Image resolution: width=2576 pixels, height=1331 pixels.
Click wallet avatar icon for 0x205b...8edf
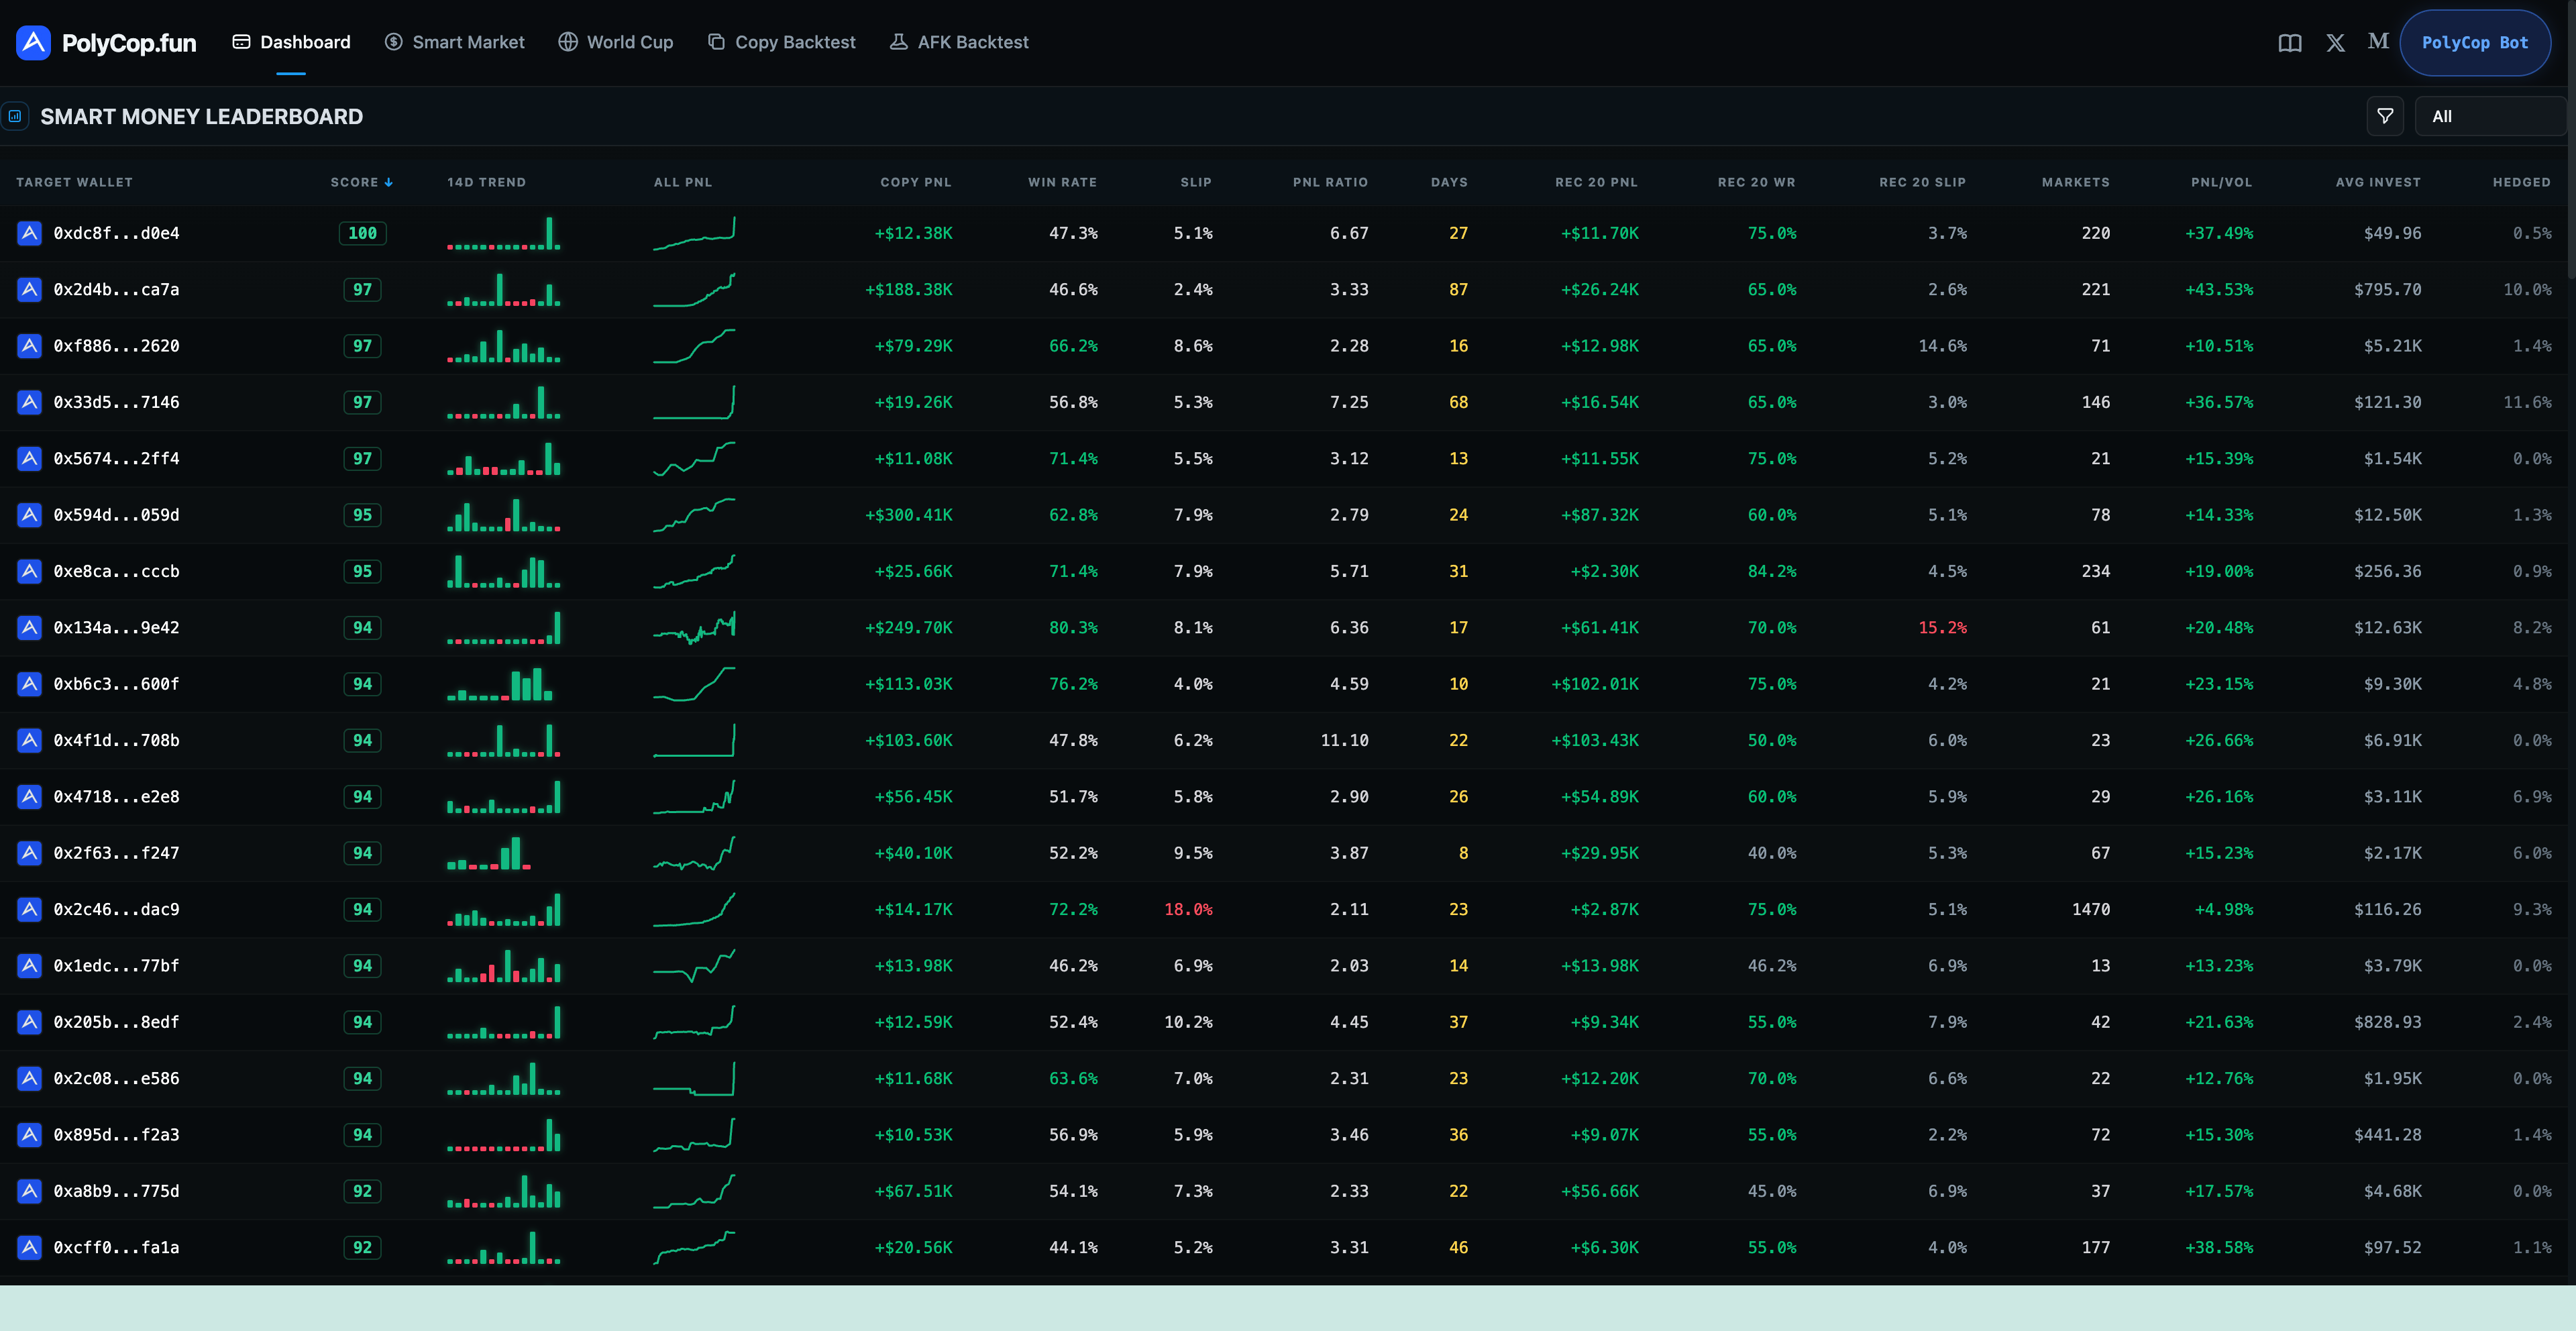pos(30,1022)
